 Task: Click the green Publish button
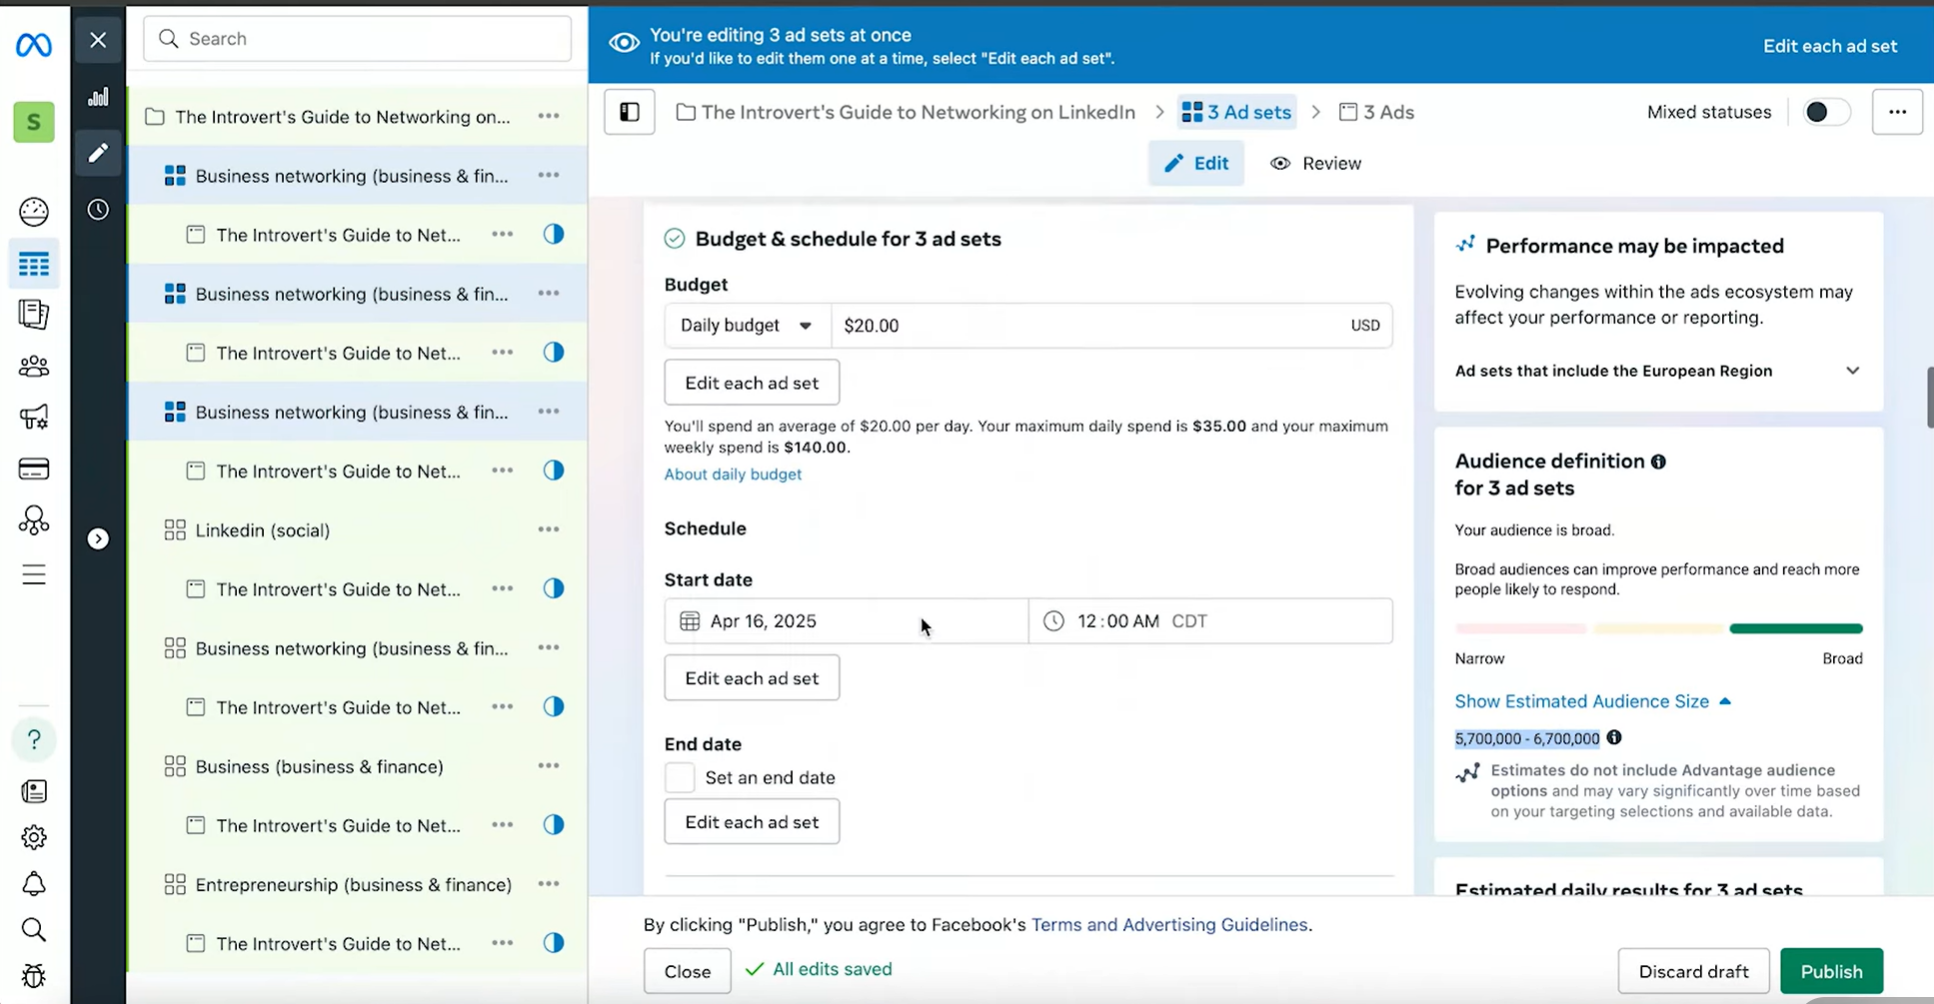point(1830,971)
